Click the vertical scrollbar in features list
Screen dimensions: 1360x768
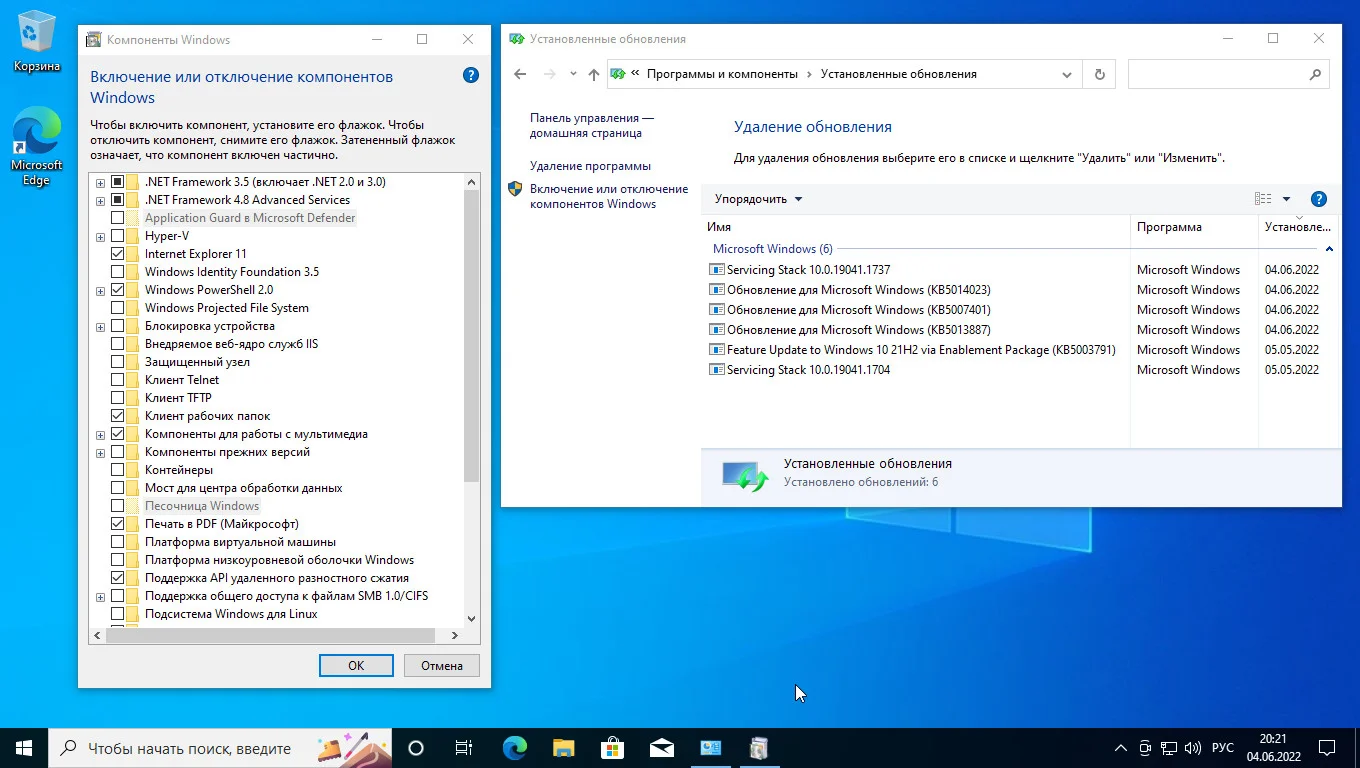pos(472,336)
